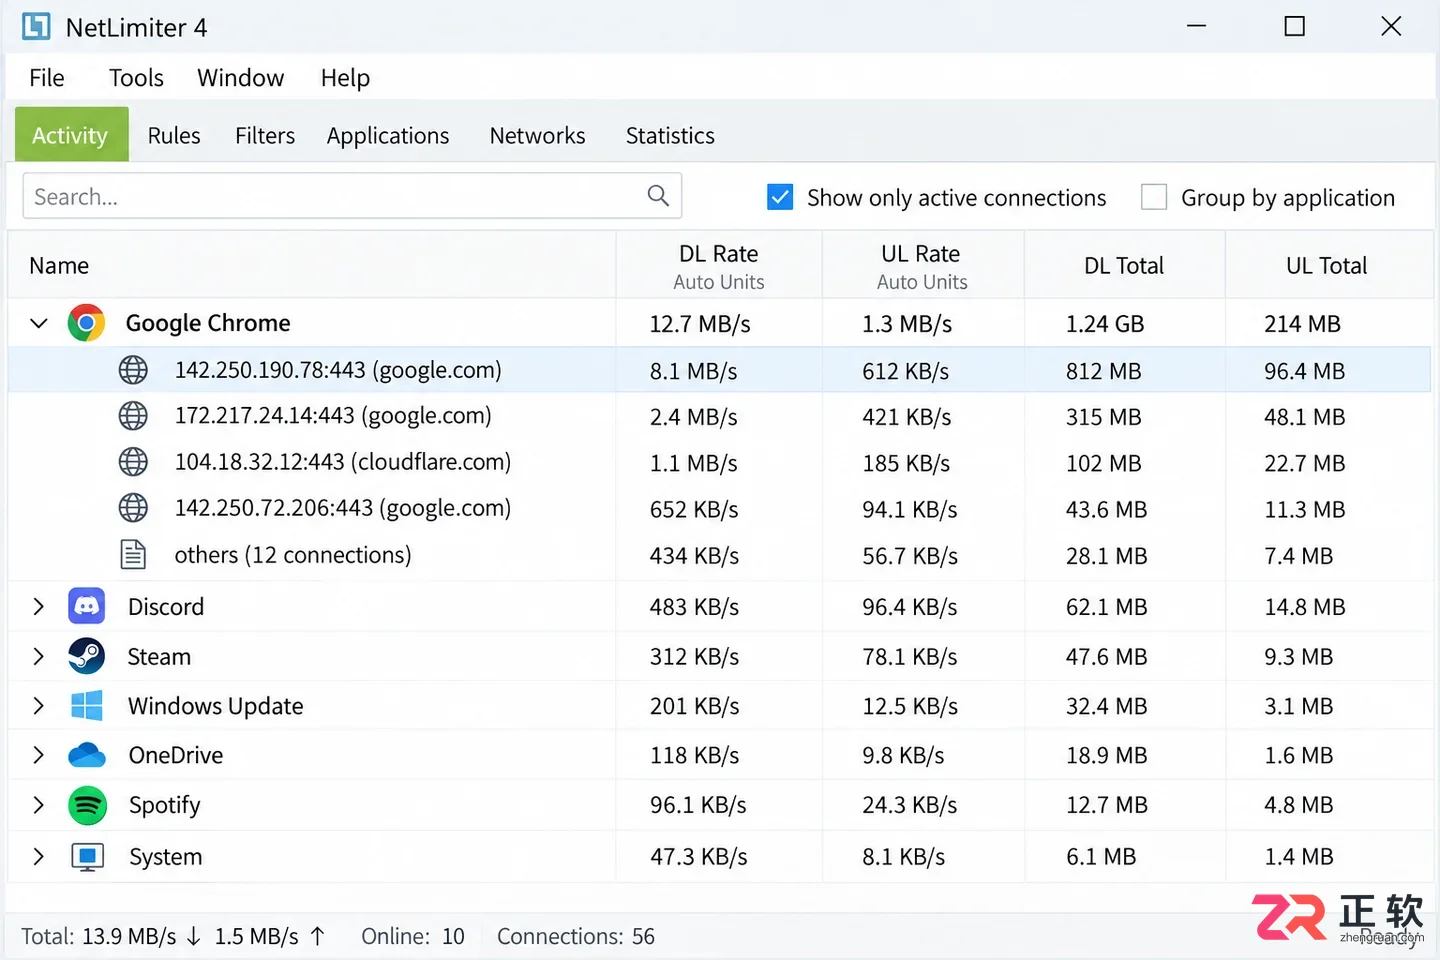The width and height of the screenshot is (1440, 960).
Task: Switch to the Statistics tab
Action: tap(670, 135)
